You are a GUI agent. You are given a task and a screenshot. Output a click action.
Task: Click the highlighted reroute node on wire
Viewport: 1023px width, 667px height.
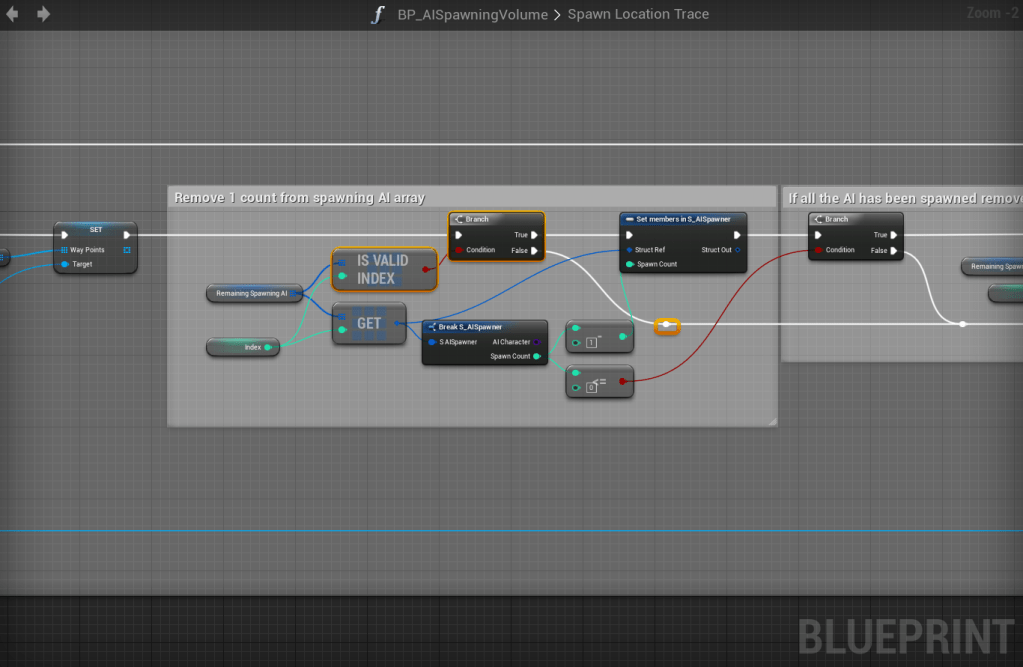pos(667,325)
